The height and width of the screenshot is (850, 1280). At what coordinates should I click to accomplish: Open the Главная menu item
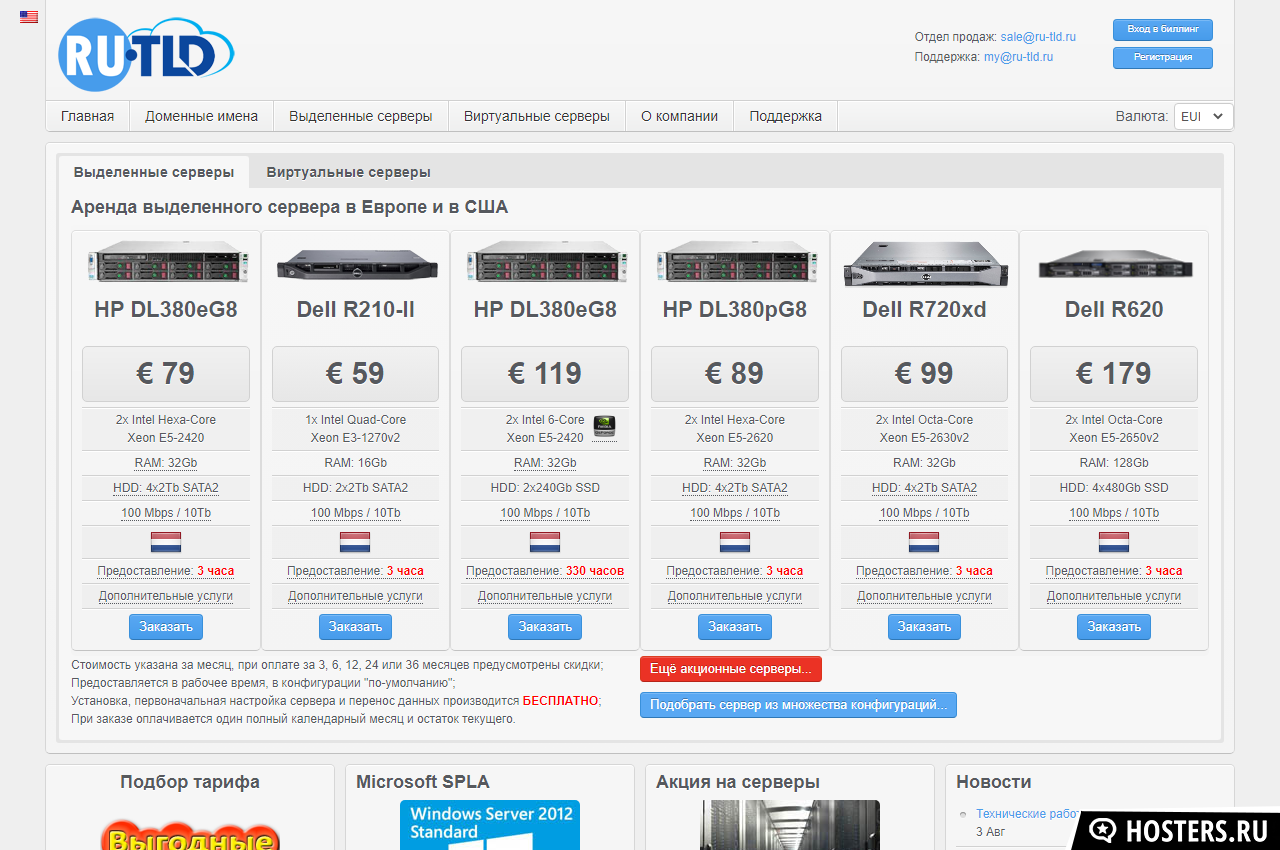(87, 116)
